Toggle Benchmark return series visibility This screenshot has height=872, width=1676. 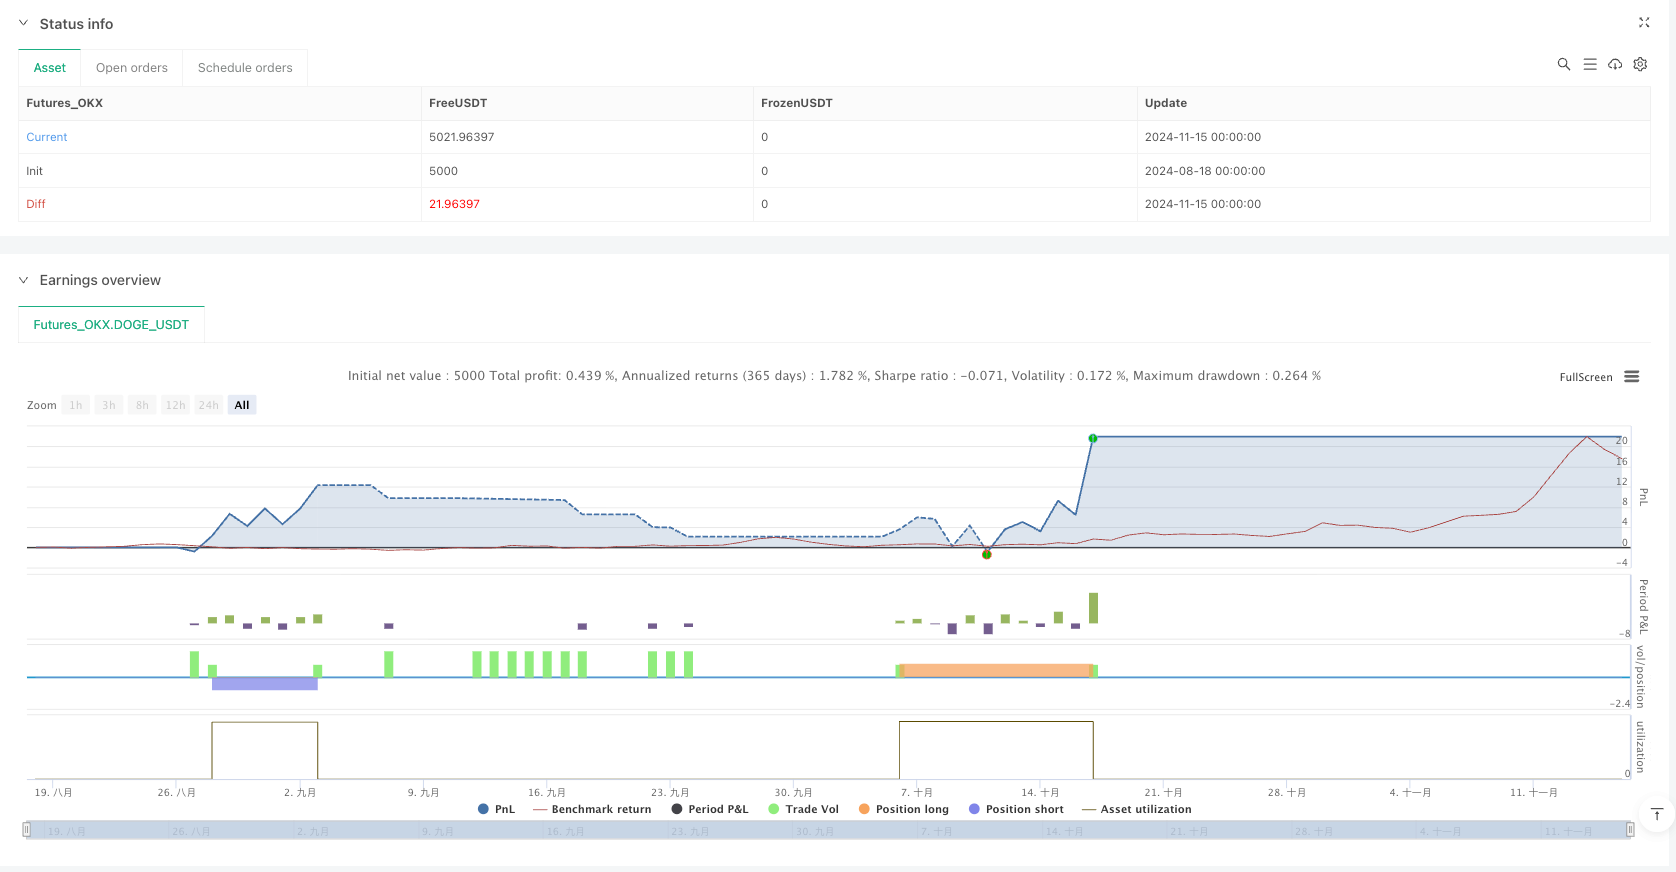click(x=592, y=809)
